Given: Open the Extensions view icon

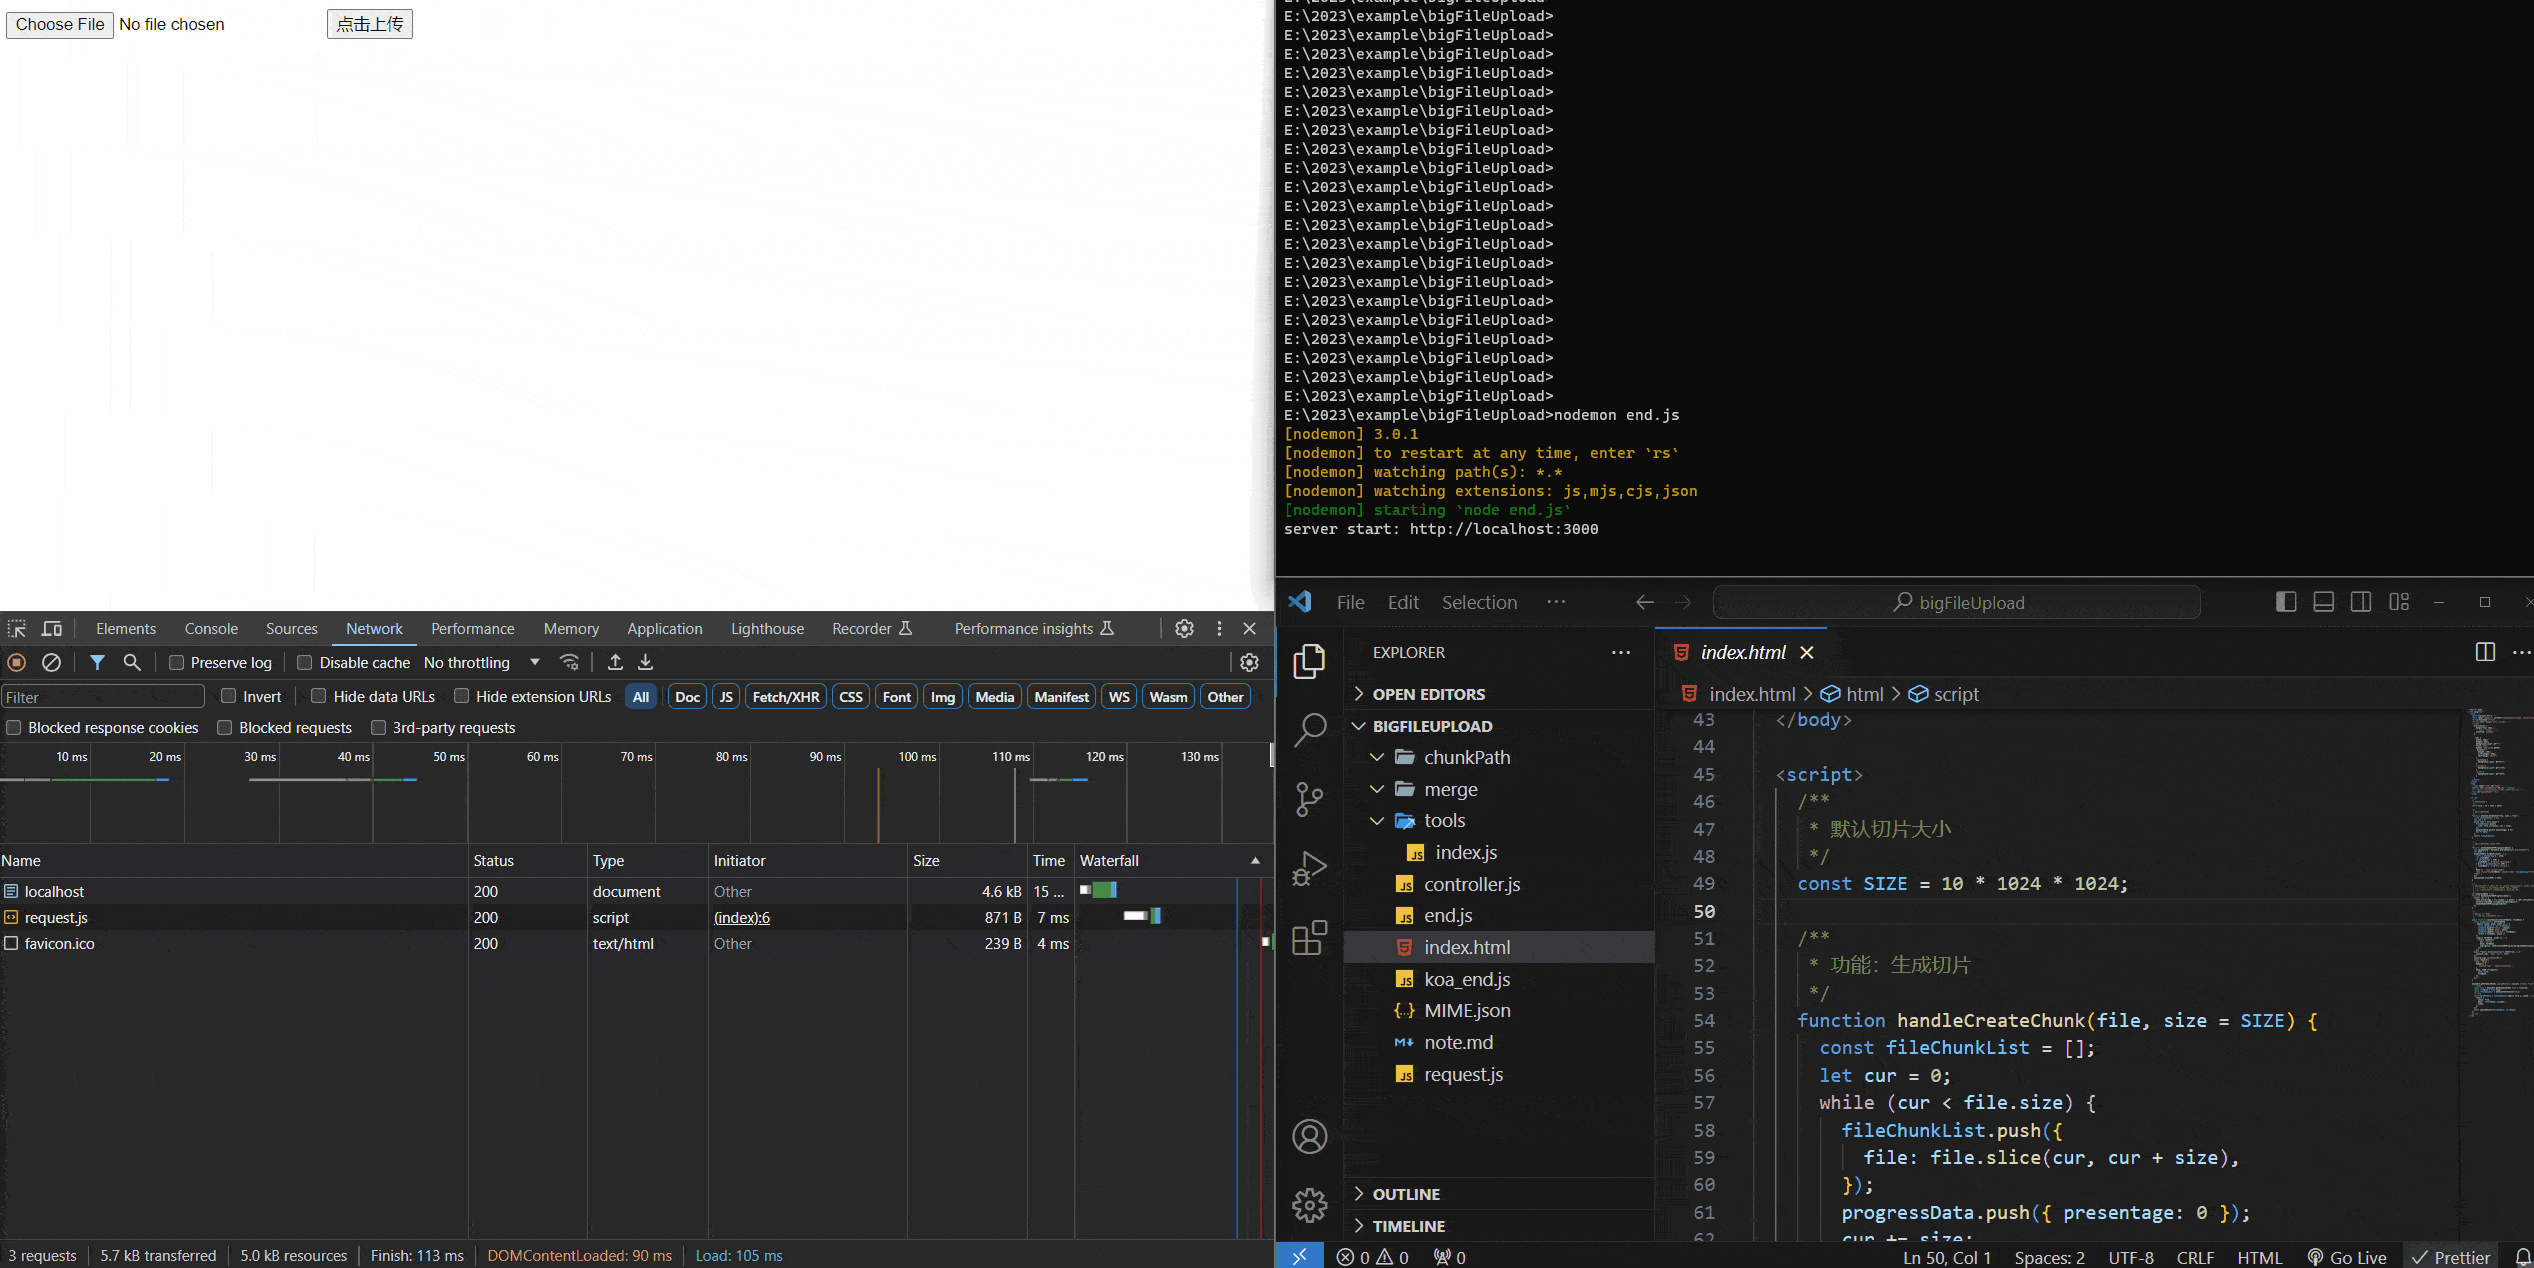Looking at the screenshot, I should tap(1309, 938).
